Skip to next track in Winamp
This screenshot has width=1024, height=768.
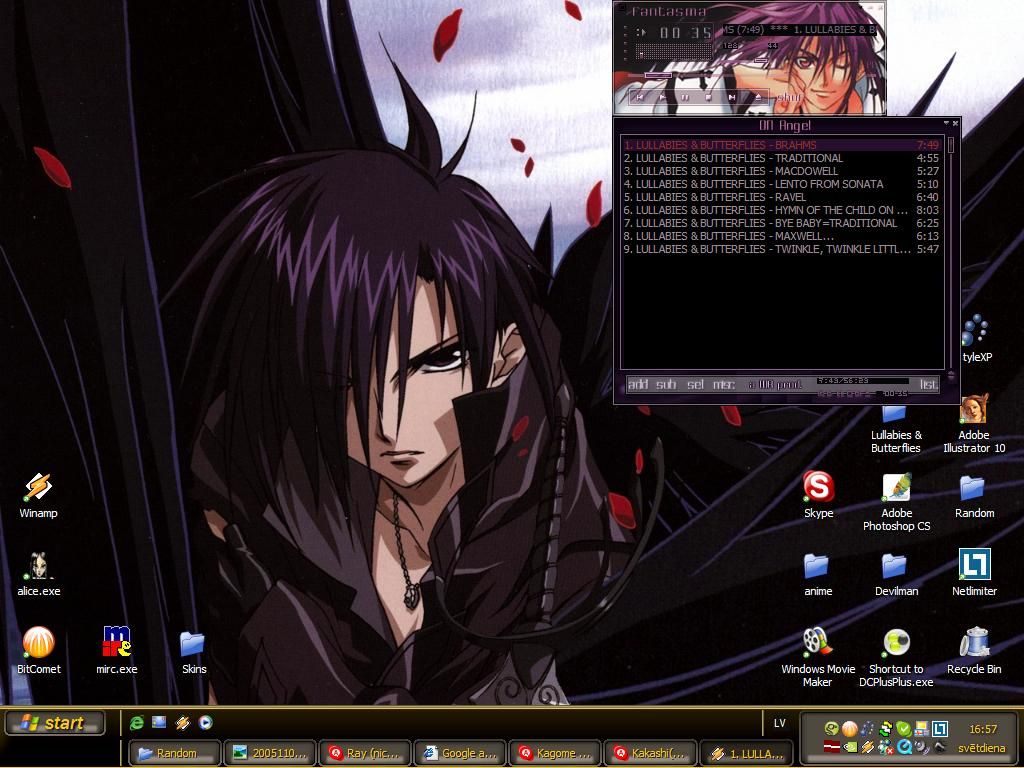(x=731, y=97)
